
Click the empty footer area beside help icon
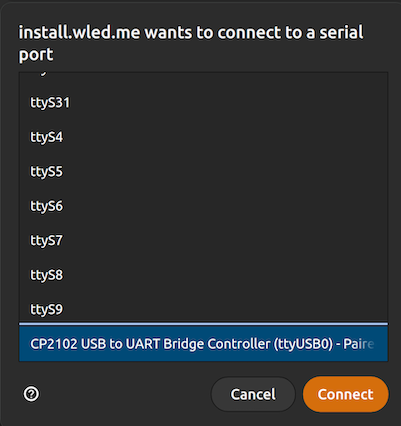coord(125,394)
